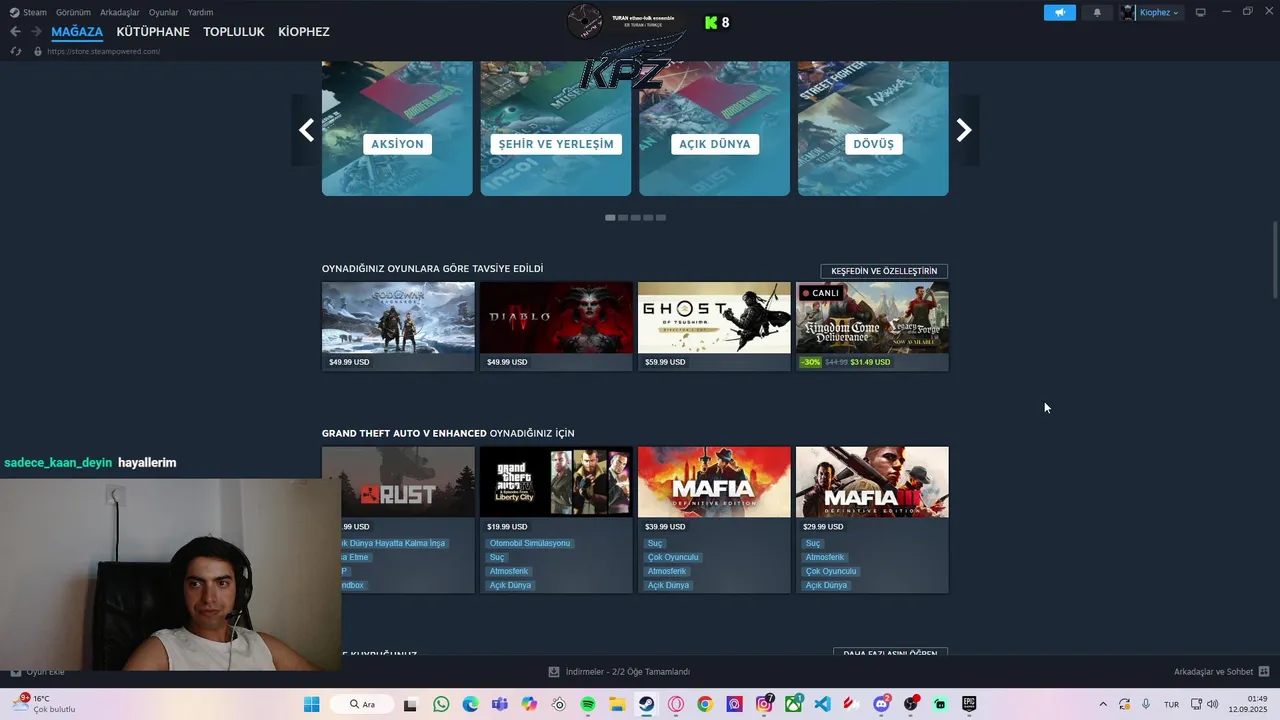Switch to Big Picture mode icon
Screen dimensions: 1280x720
[x=1201, y=12]
